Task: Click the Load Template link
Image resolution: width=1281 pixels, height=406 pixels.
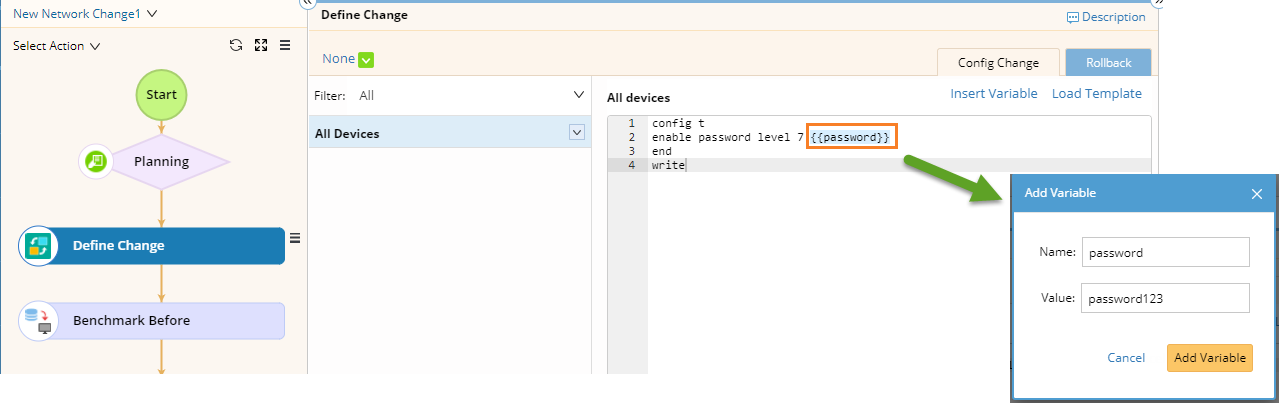Action: 1097,93
